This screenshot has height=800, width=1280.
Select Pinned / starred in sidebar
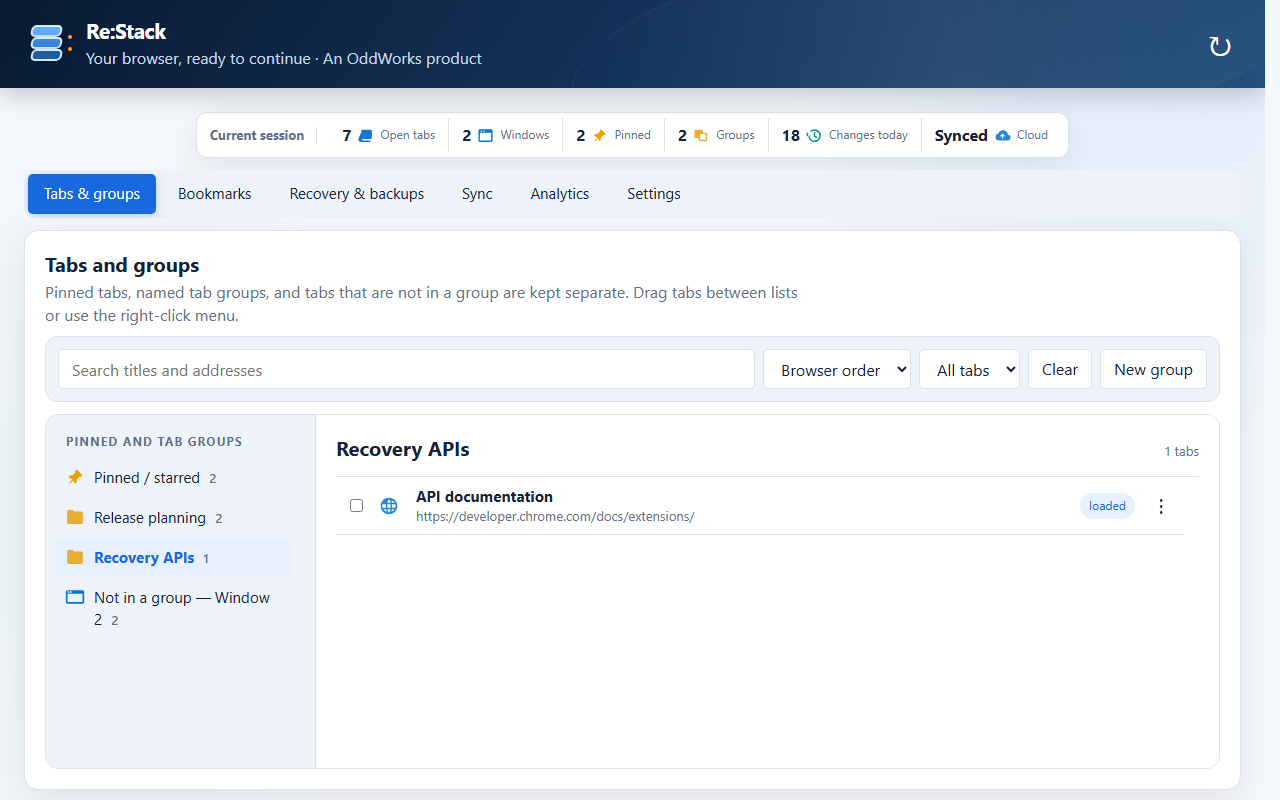173,478
